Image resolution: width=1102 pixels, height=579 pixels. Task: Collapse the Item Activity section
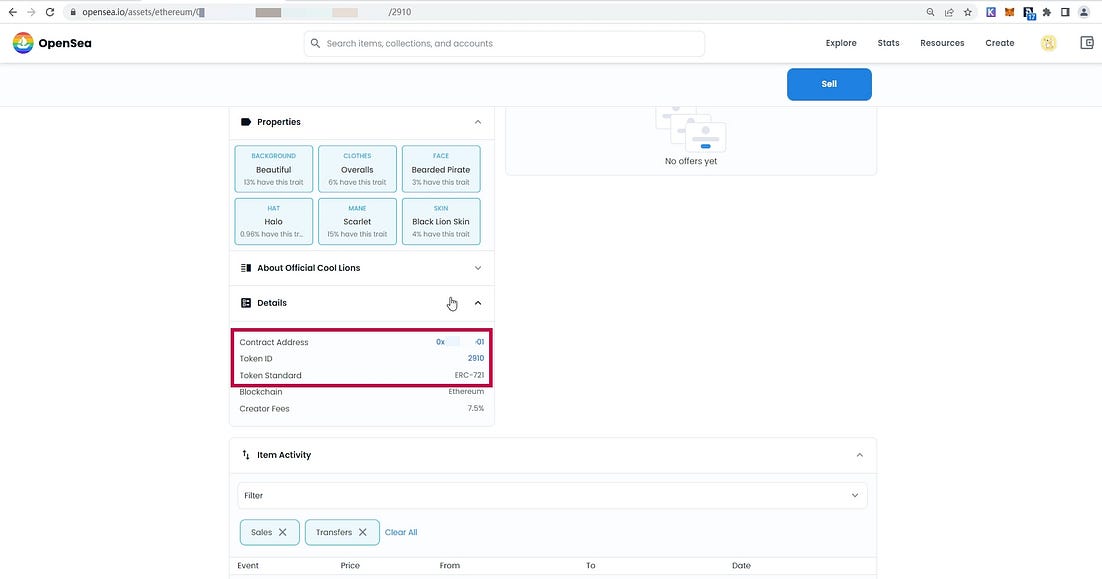click(x=860, y=455)
